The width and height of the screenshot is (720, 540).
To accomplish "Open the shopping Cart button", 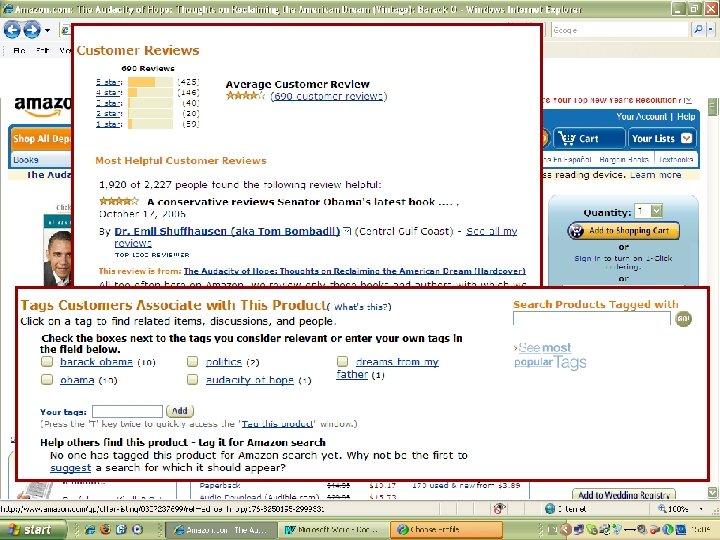I will pyautogui.click(x=589, y=138).
